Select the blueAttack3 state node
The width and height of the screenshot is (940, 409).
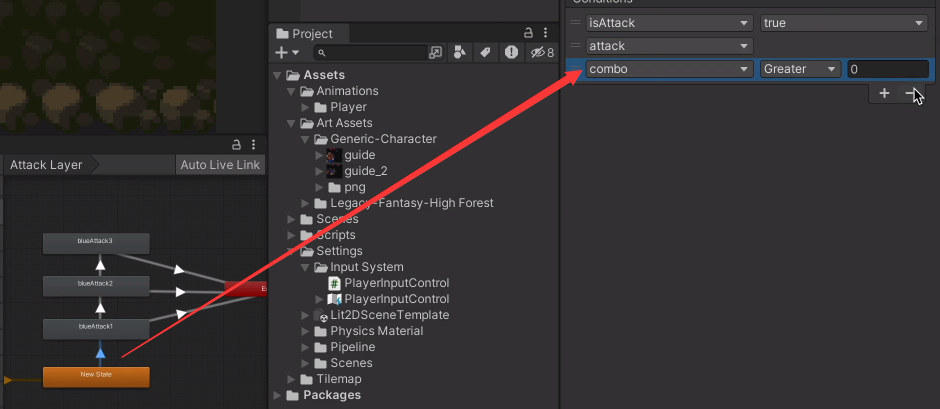pos(96,243)
